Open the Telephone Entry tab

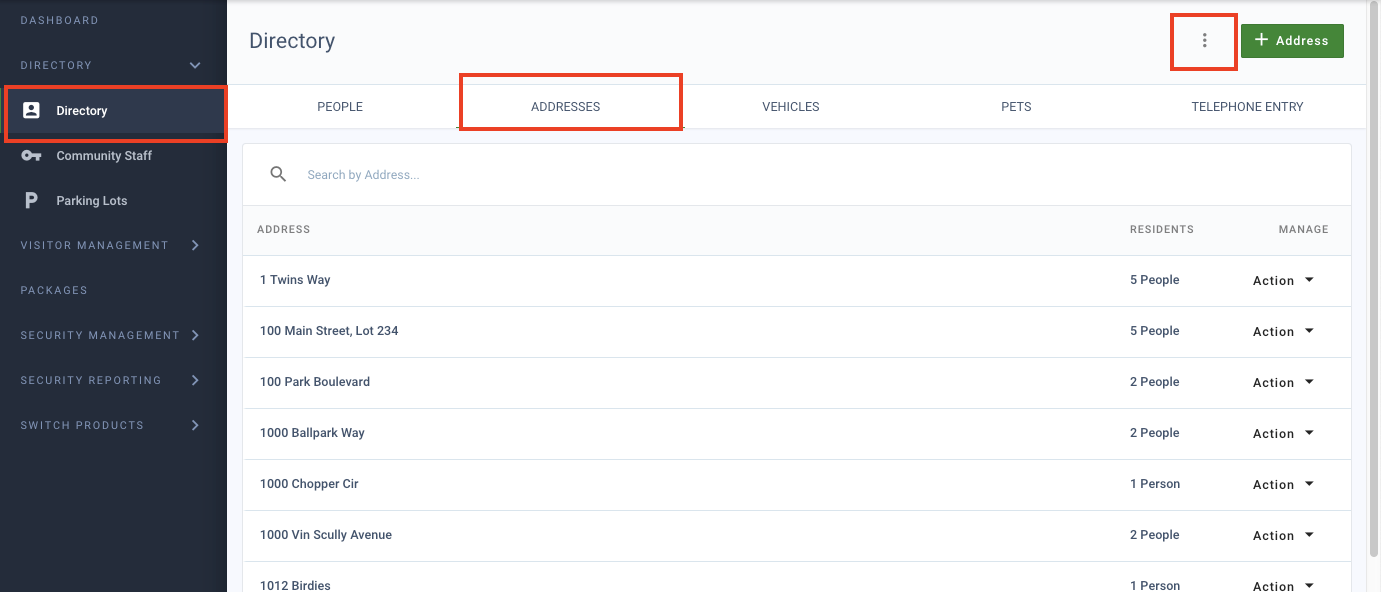click(x=1247, y=106)
